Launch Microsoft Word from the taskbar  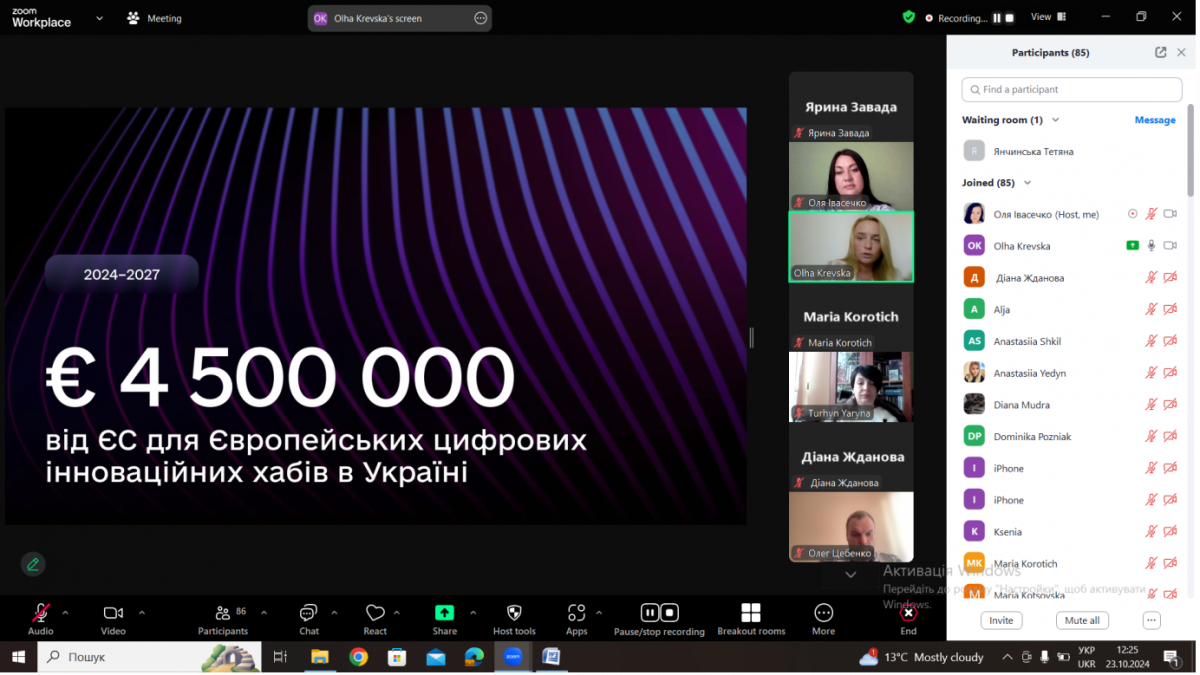(x=552, y=657)
